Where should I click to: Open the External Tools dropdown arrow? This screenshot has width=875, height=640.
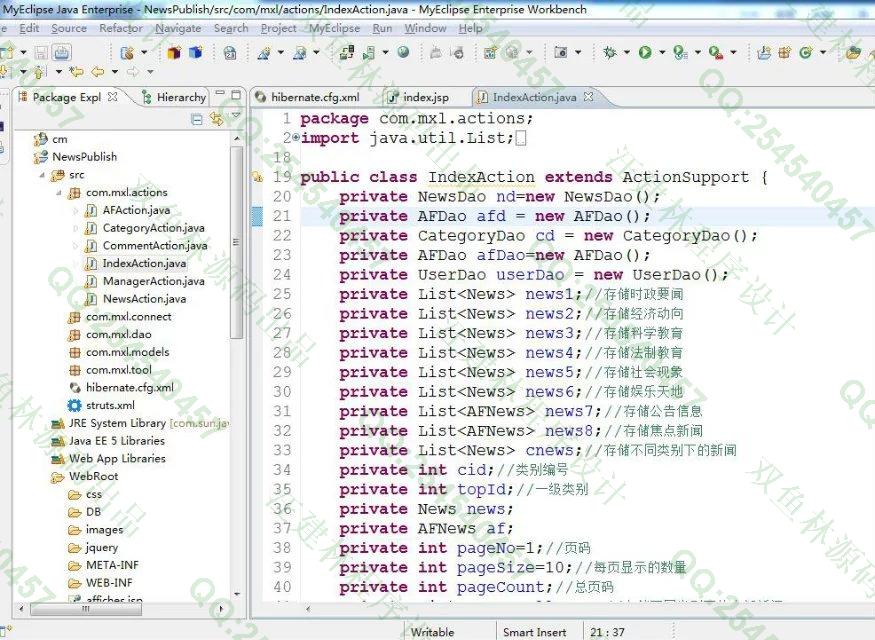(733, 52)
